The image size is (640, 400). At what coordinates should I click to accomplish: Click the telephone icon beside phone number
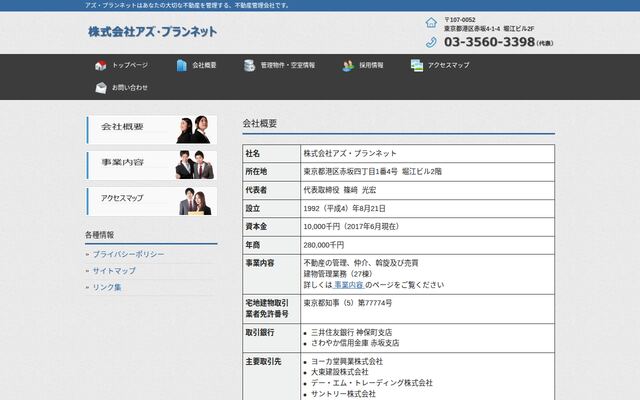[x=431, y=42]
